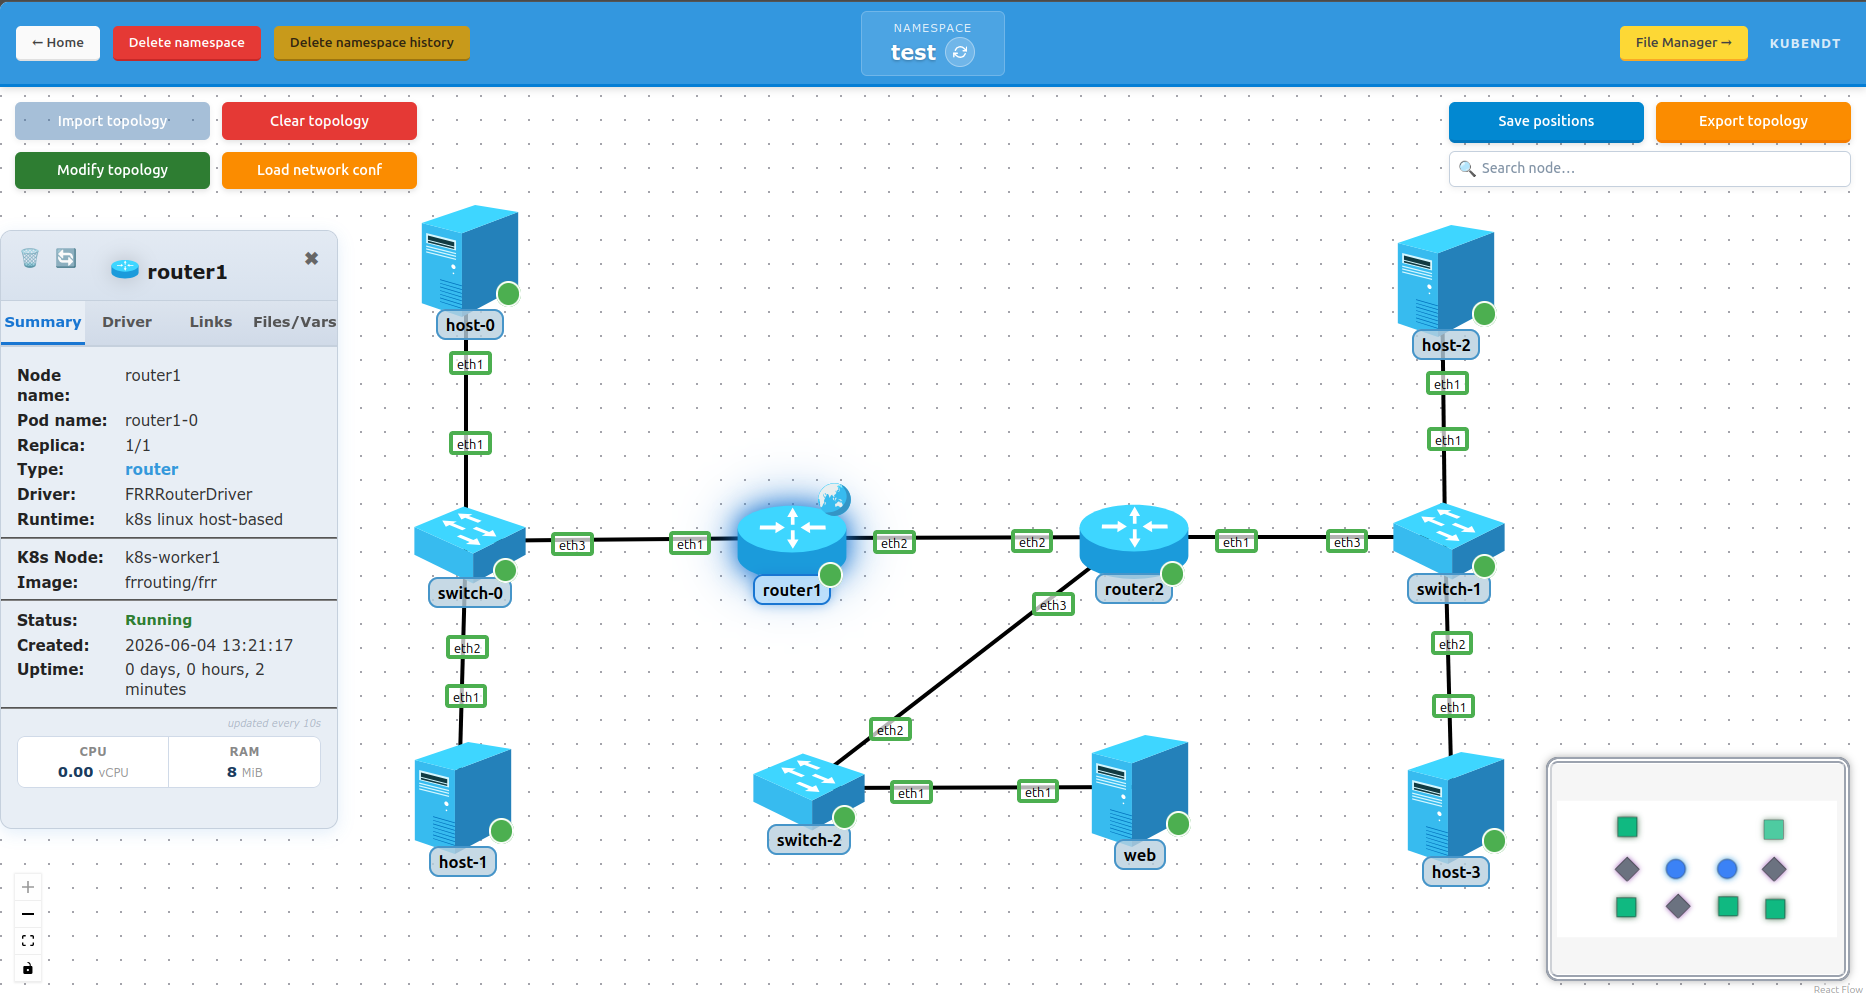Screen dimensions: 1866x997
Task: Click the KUBENDT brand label
Action: [1805, 43]
